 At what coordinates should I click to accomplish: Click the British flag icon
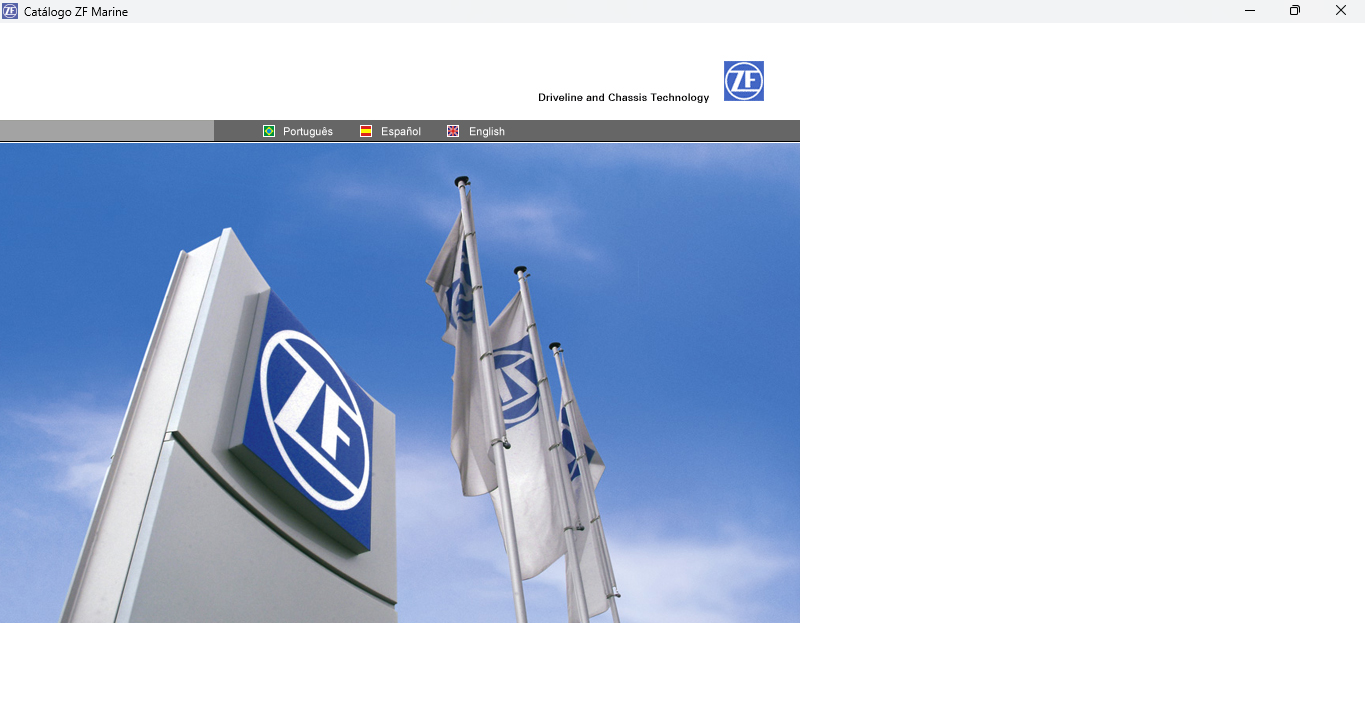[x=453, y=131]
